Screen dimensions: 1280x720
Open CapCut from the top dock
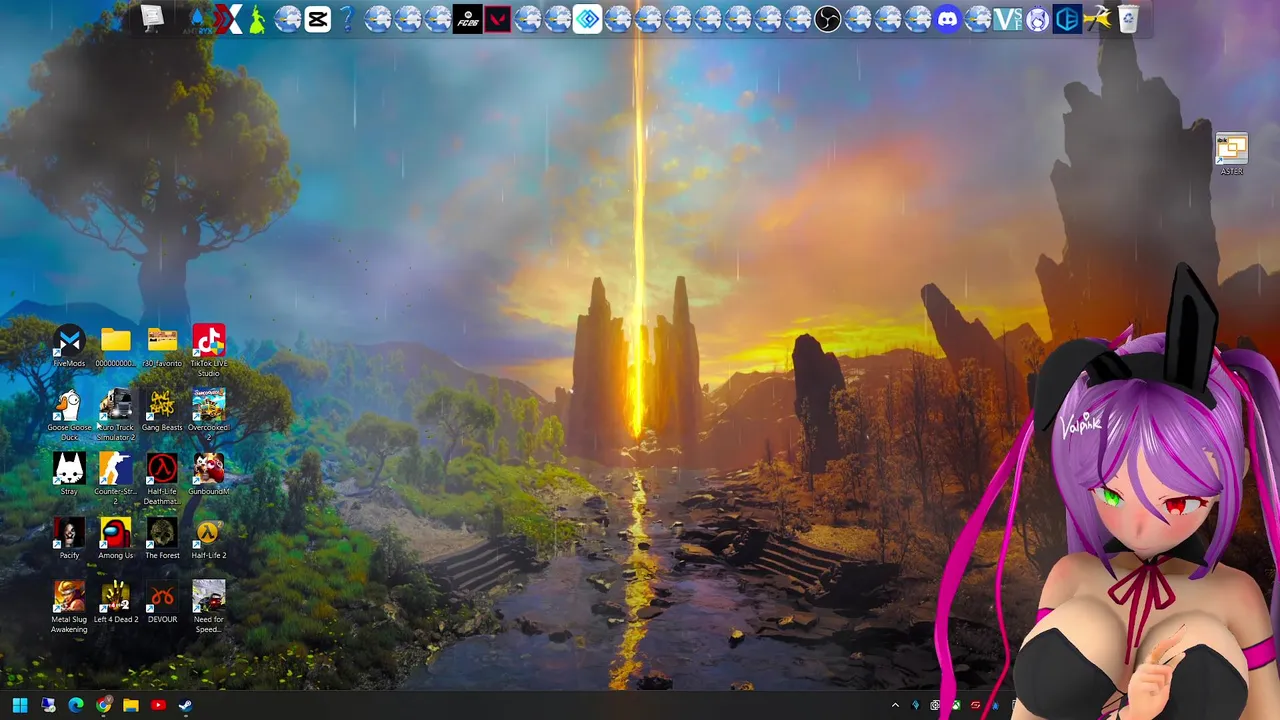point(318,19)
